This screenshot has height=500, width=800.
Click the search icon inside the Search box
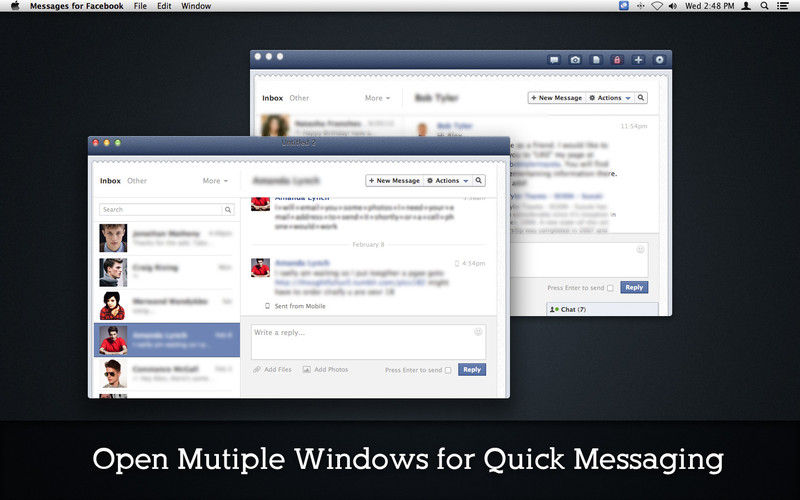[228, 210]
